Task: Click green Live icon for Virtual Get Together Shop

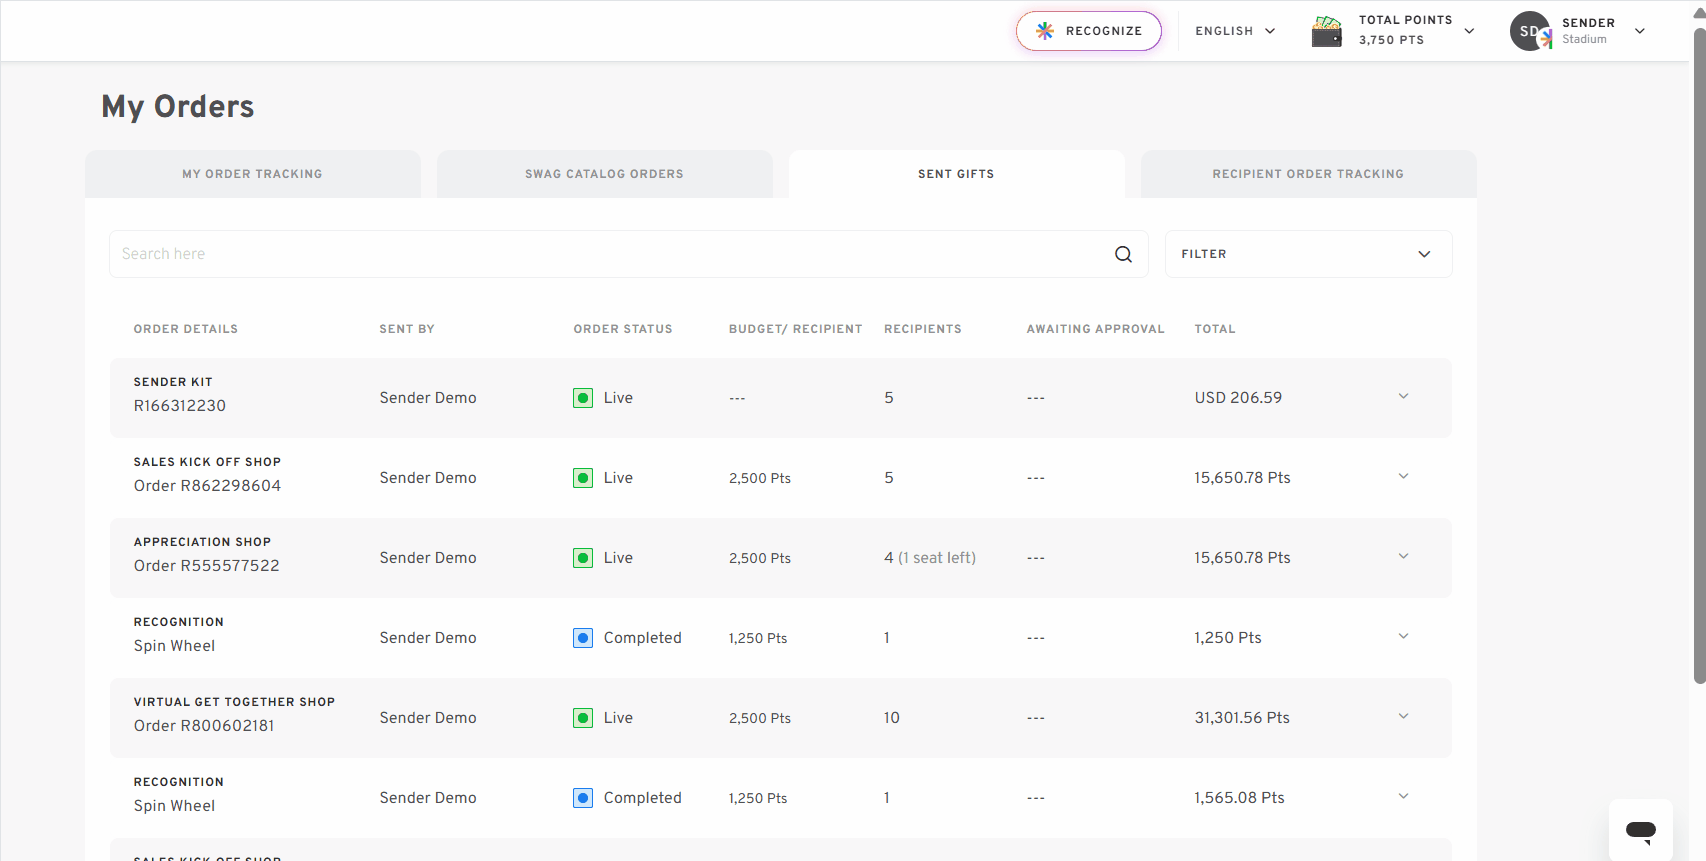Action: [583, 718]
